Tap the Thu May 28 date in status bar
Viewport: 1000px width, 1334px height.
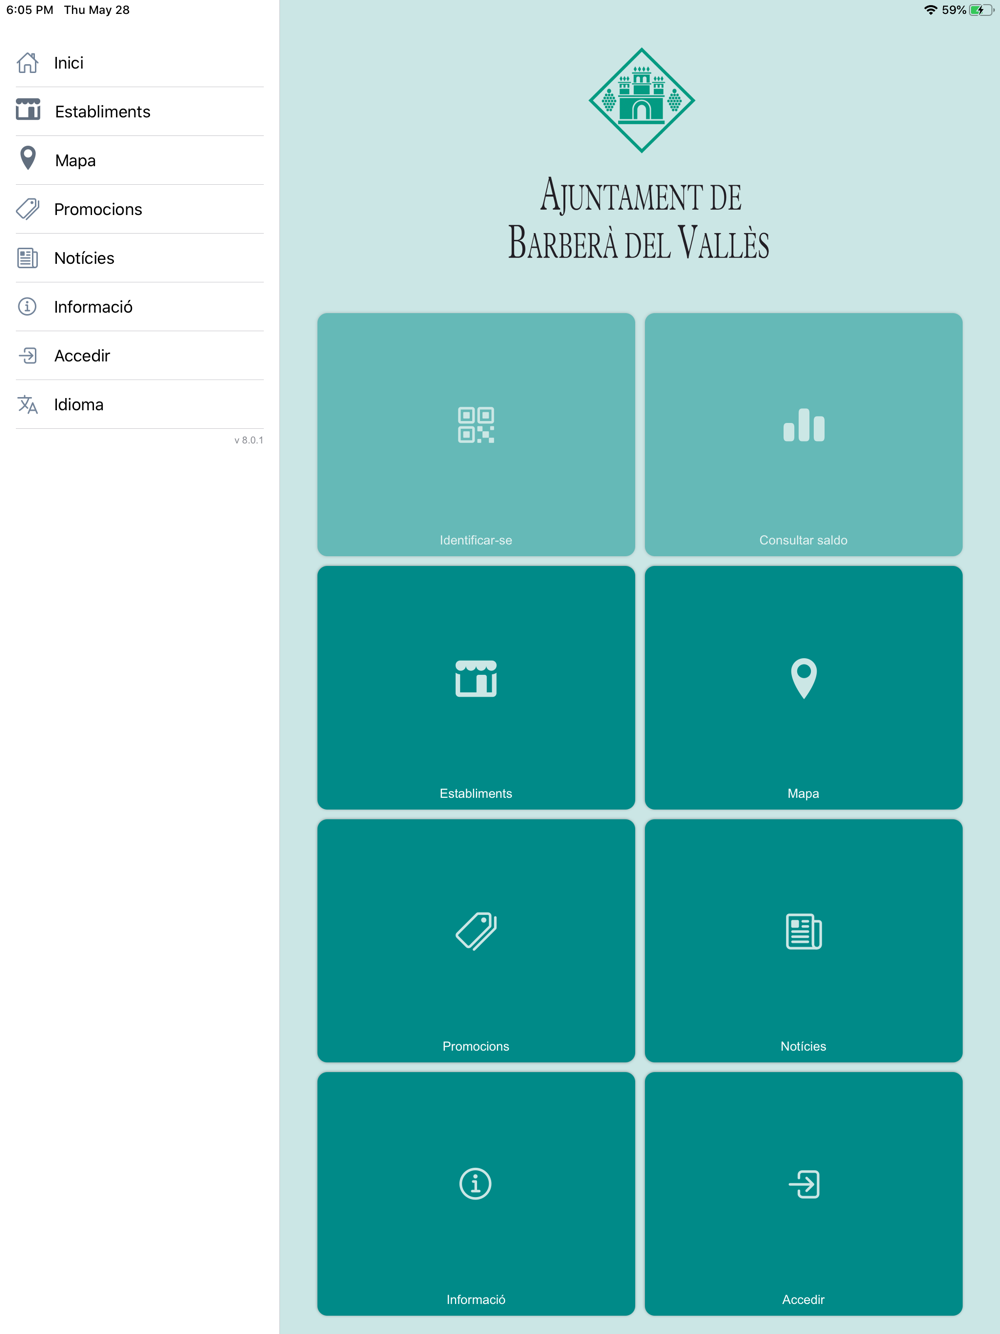point(97,10)
